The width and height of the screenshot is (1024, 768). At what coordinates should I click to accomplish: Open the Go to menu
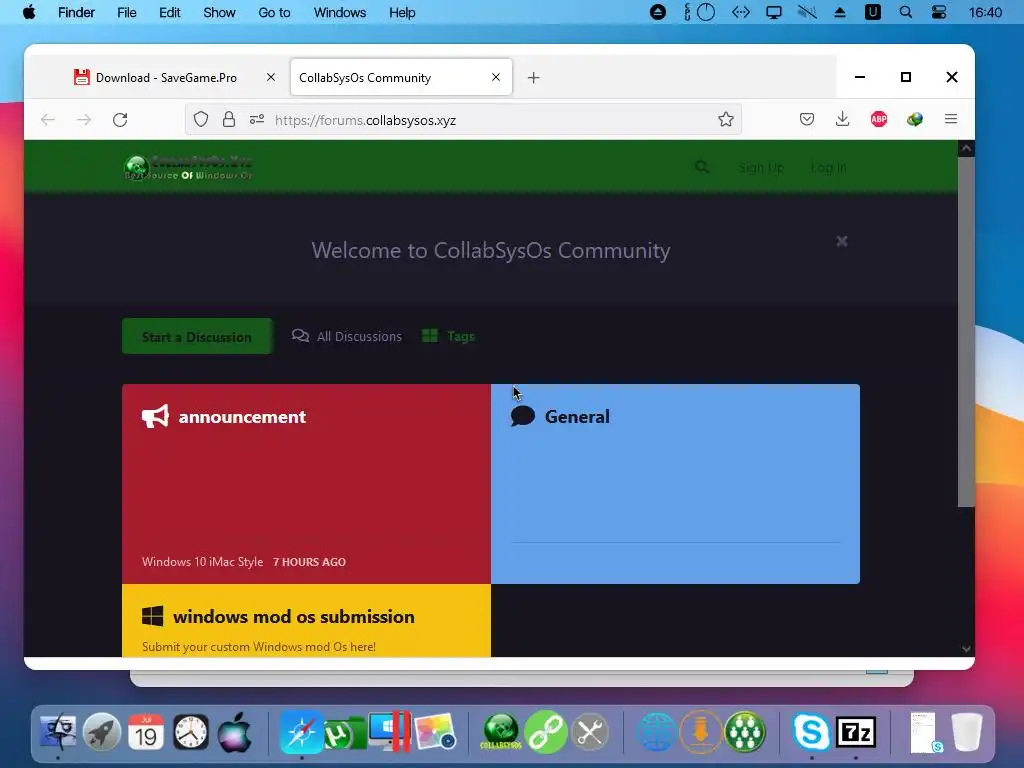[274, 12]
